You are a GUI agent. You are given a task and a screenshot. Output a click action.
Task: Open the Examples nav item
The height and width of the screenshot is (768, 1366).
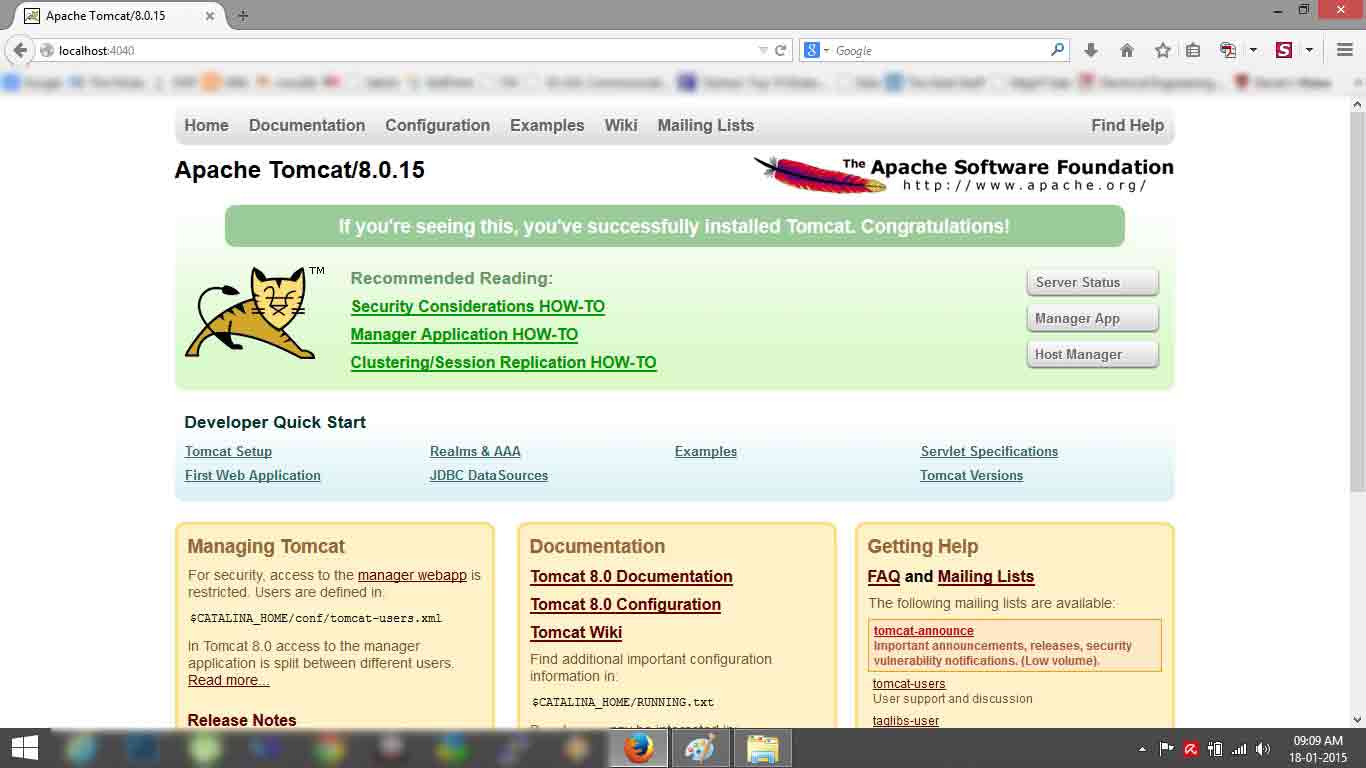click(547, 125)
